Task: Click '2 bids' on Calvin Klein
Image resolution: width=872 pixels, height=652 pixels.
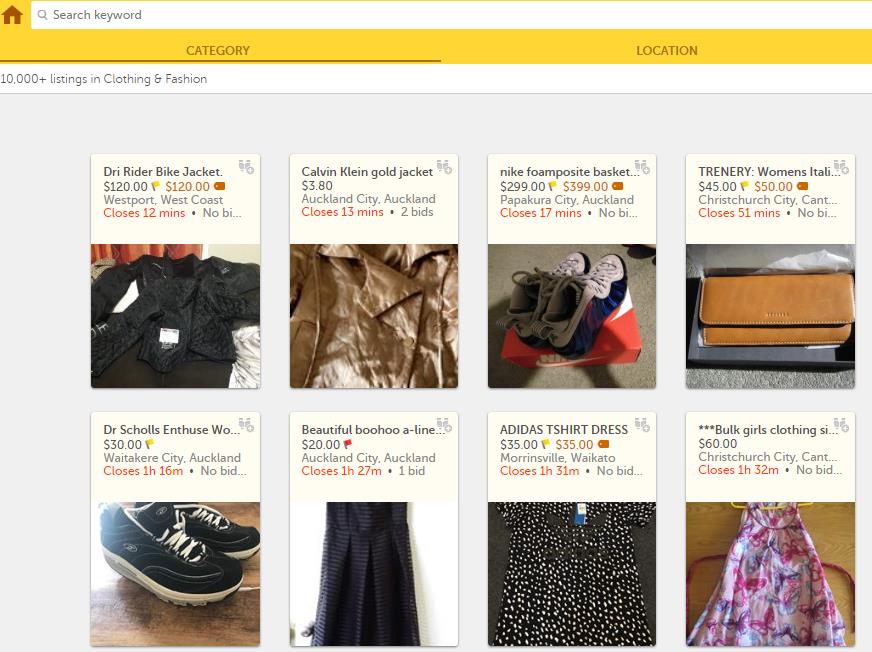Action: 417,211
